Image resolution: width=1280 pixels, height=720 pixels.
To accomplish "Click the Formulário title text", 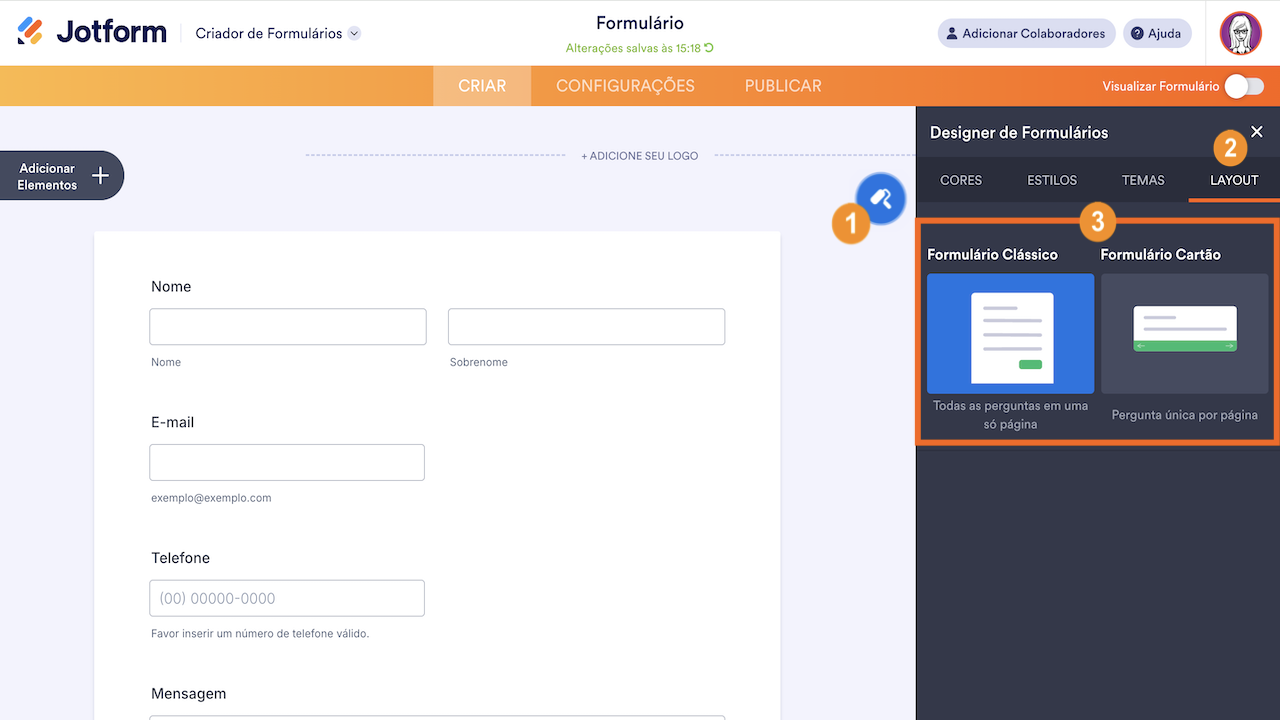I will pyautogui.click(x=640, y=23).
